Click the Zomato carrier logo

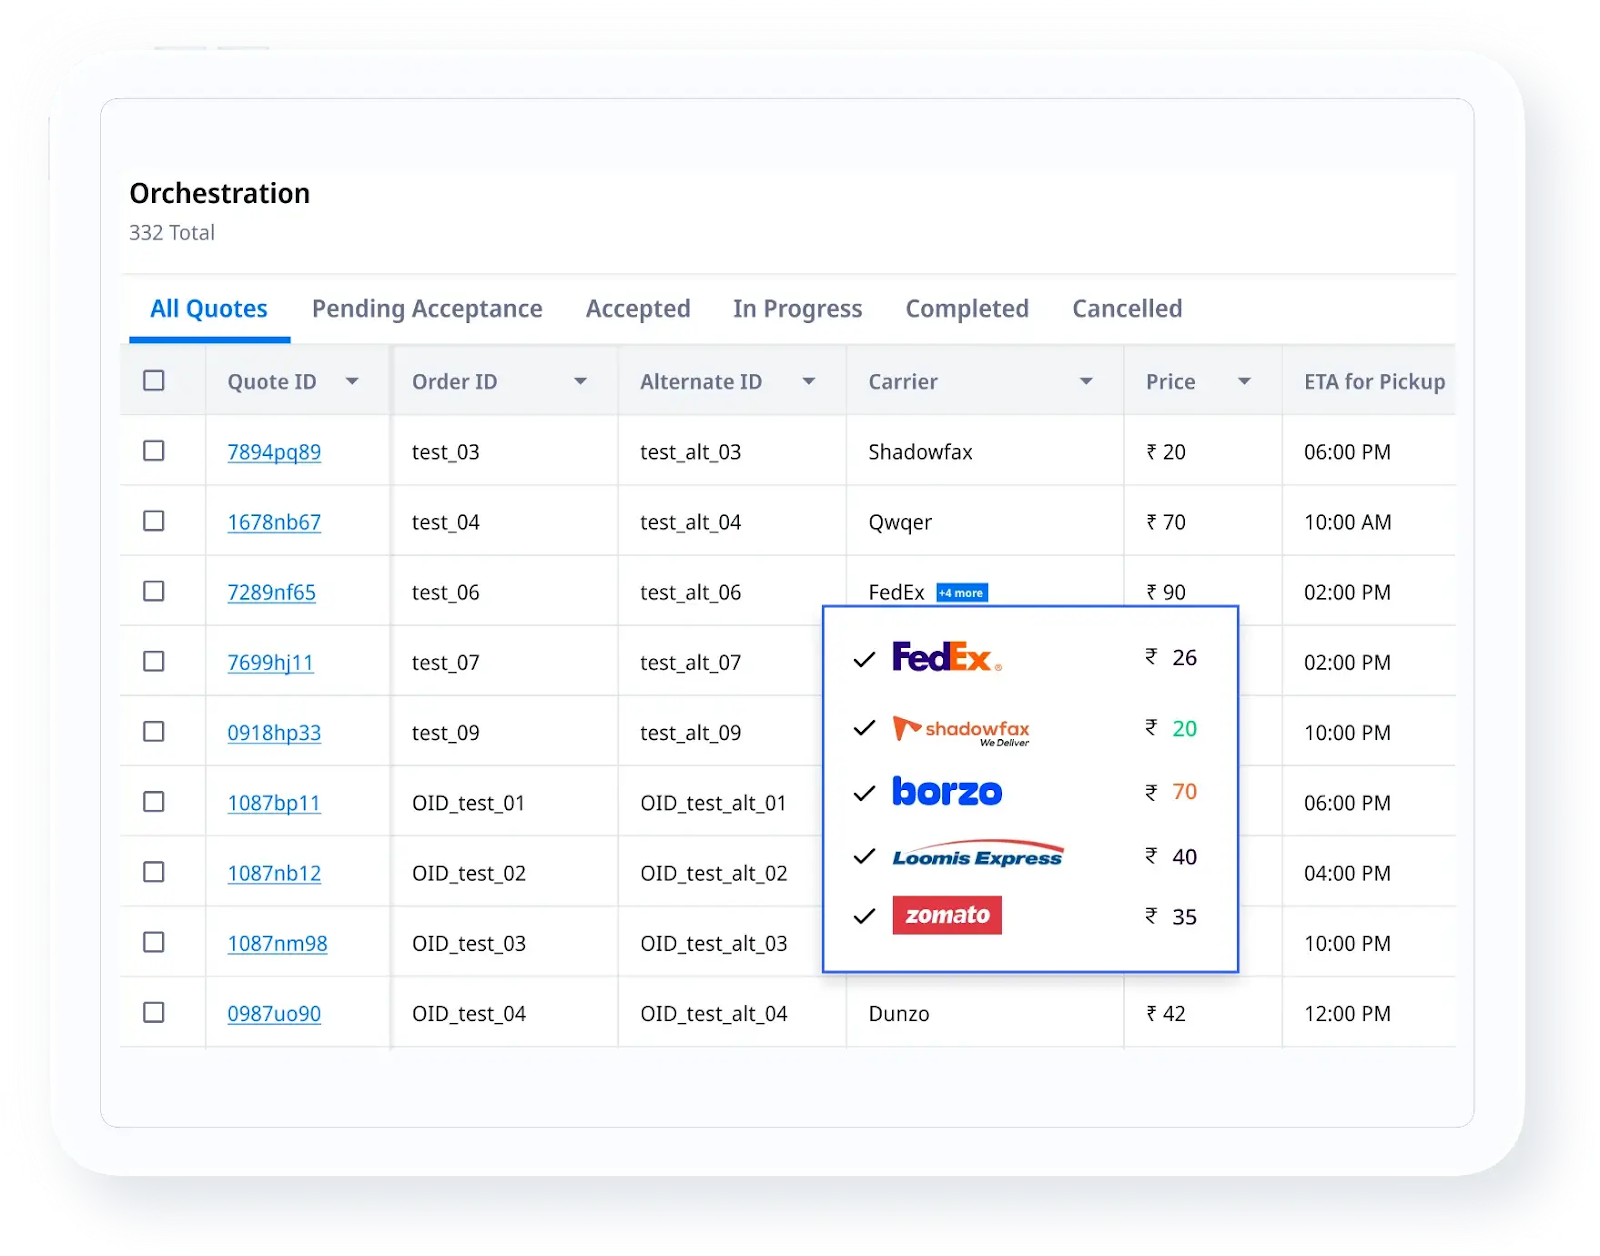946,914
